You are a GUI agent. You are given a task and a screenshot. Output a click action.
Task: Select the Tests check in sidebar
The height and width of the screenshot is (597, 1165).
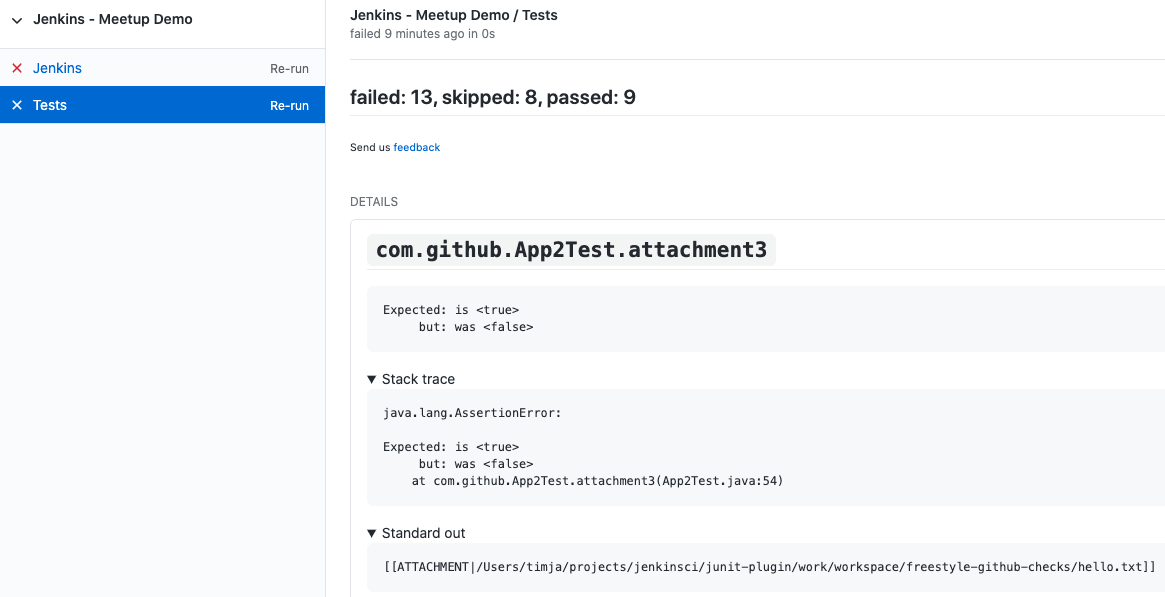(x=49, y=104)
